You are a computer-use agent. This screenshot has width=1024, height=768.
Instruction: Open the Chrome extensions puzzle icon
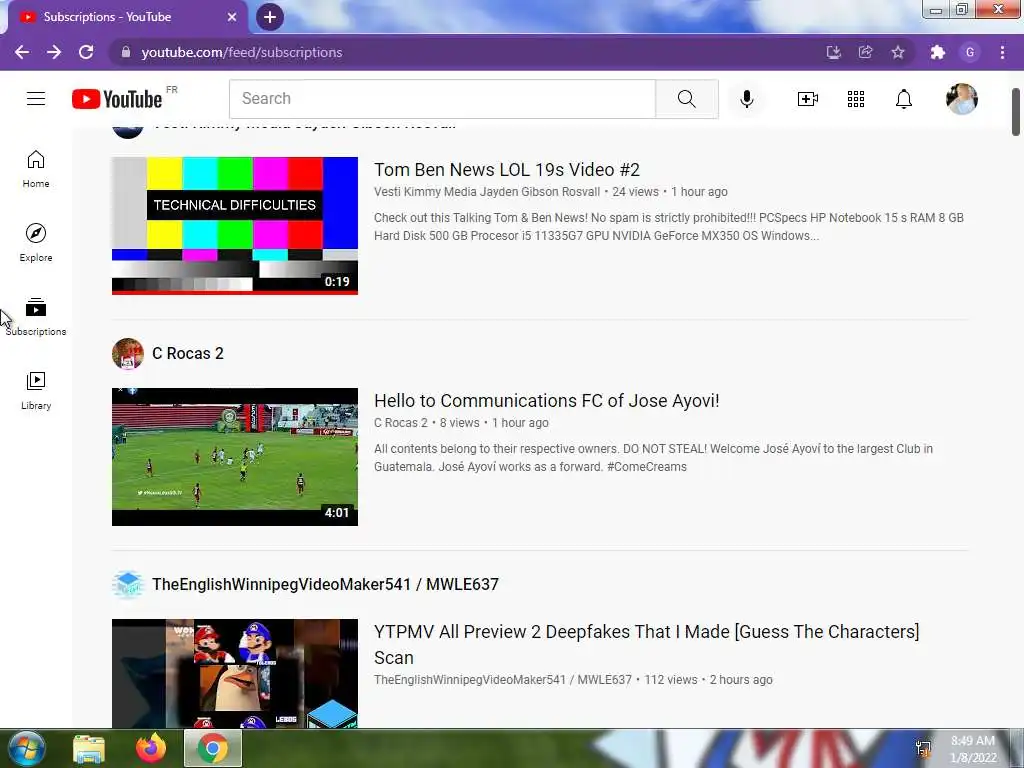click(938, 52)
